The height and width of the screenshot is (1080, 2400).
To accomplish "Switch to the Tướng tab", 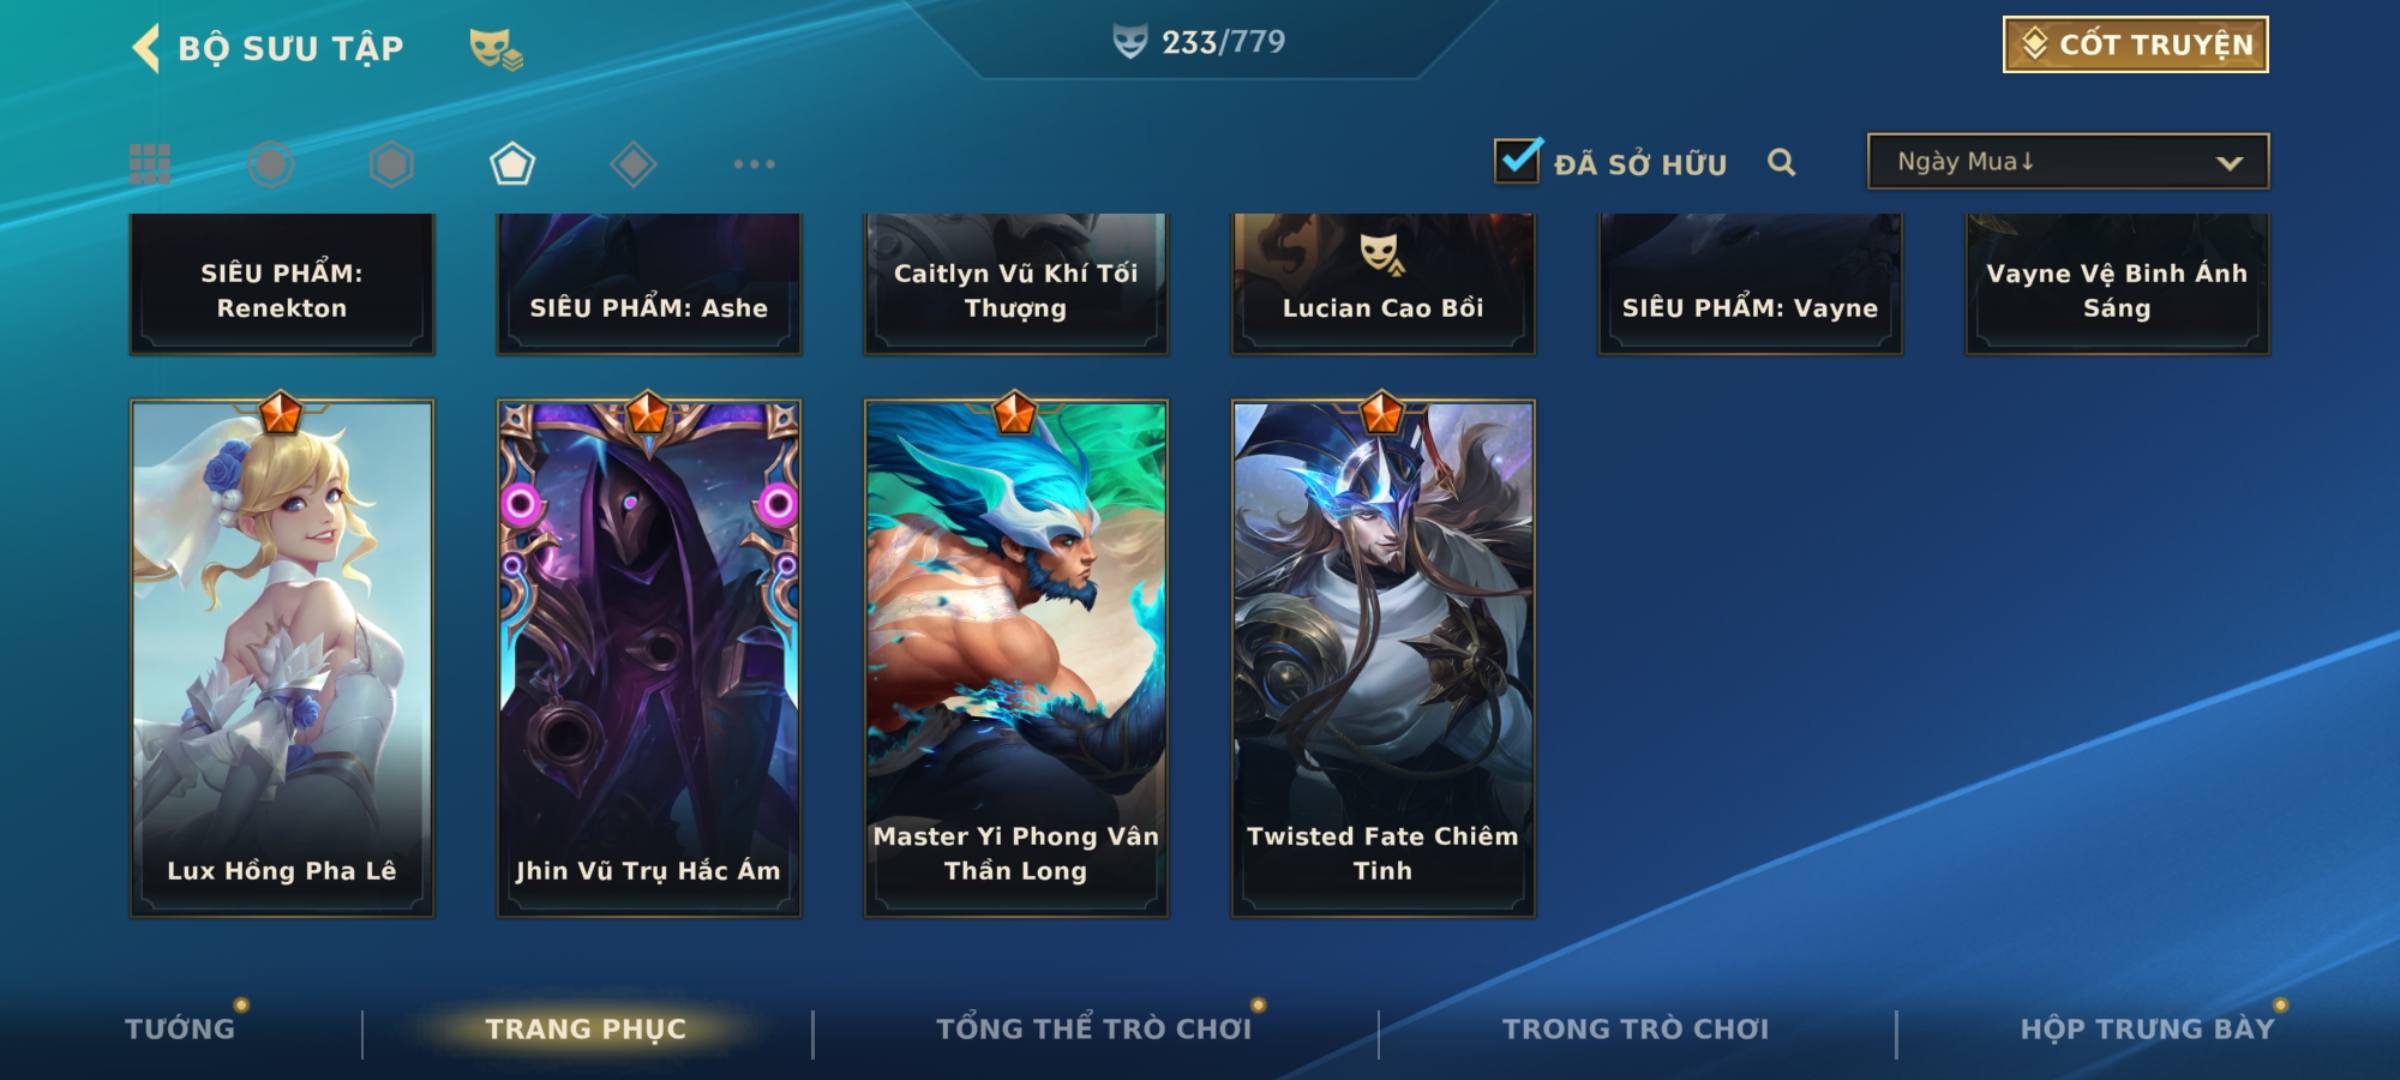I will 180,1028.
